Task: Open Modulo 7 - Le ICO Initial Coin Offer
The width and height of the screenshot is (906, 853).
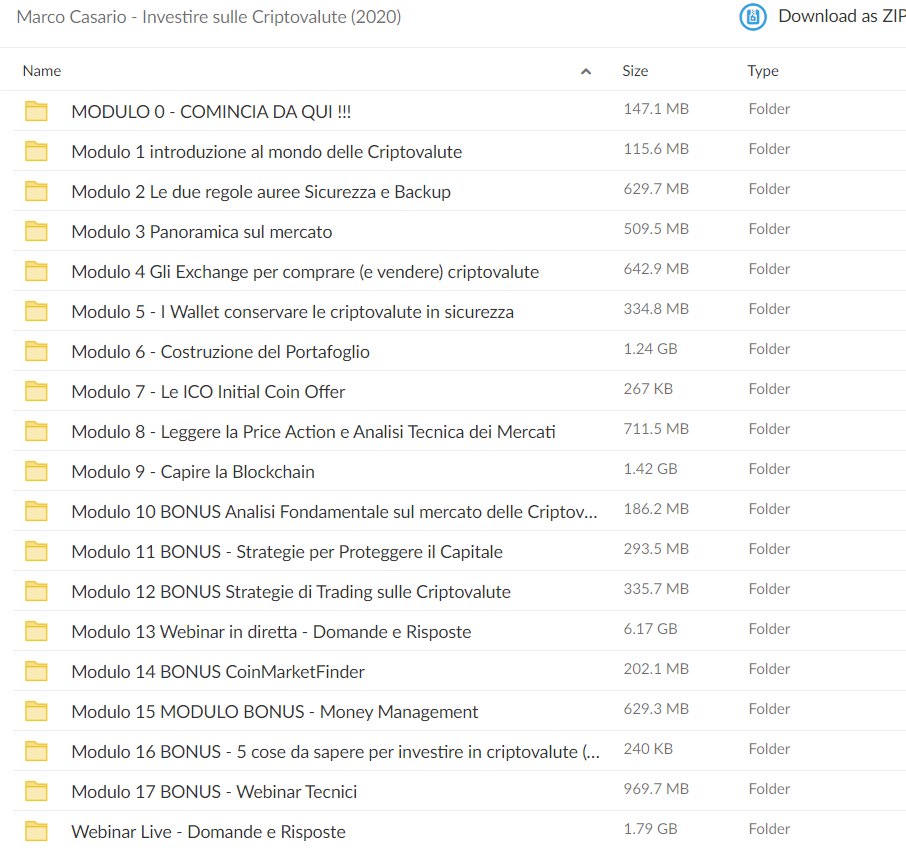Action: click(x=208, y=391)
